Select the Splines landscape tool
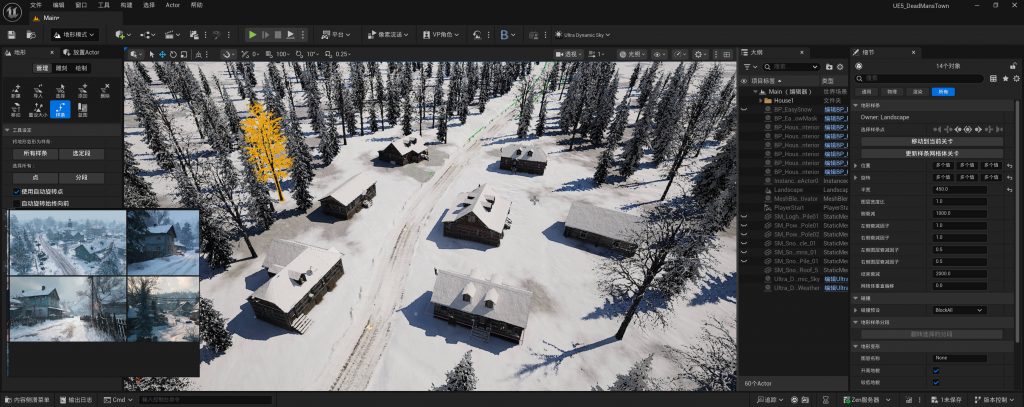The width and height of the screenshot is (1024, 407). click(59, 109)
